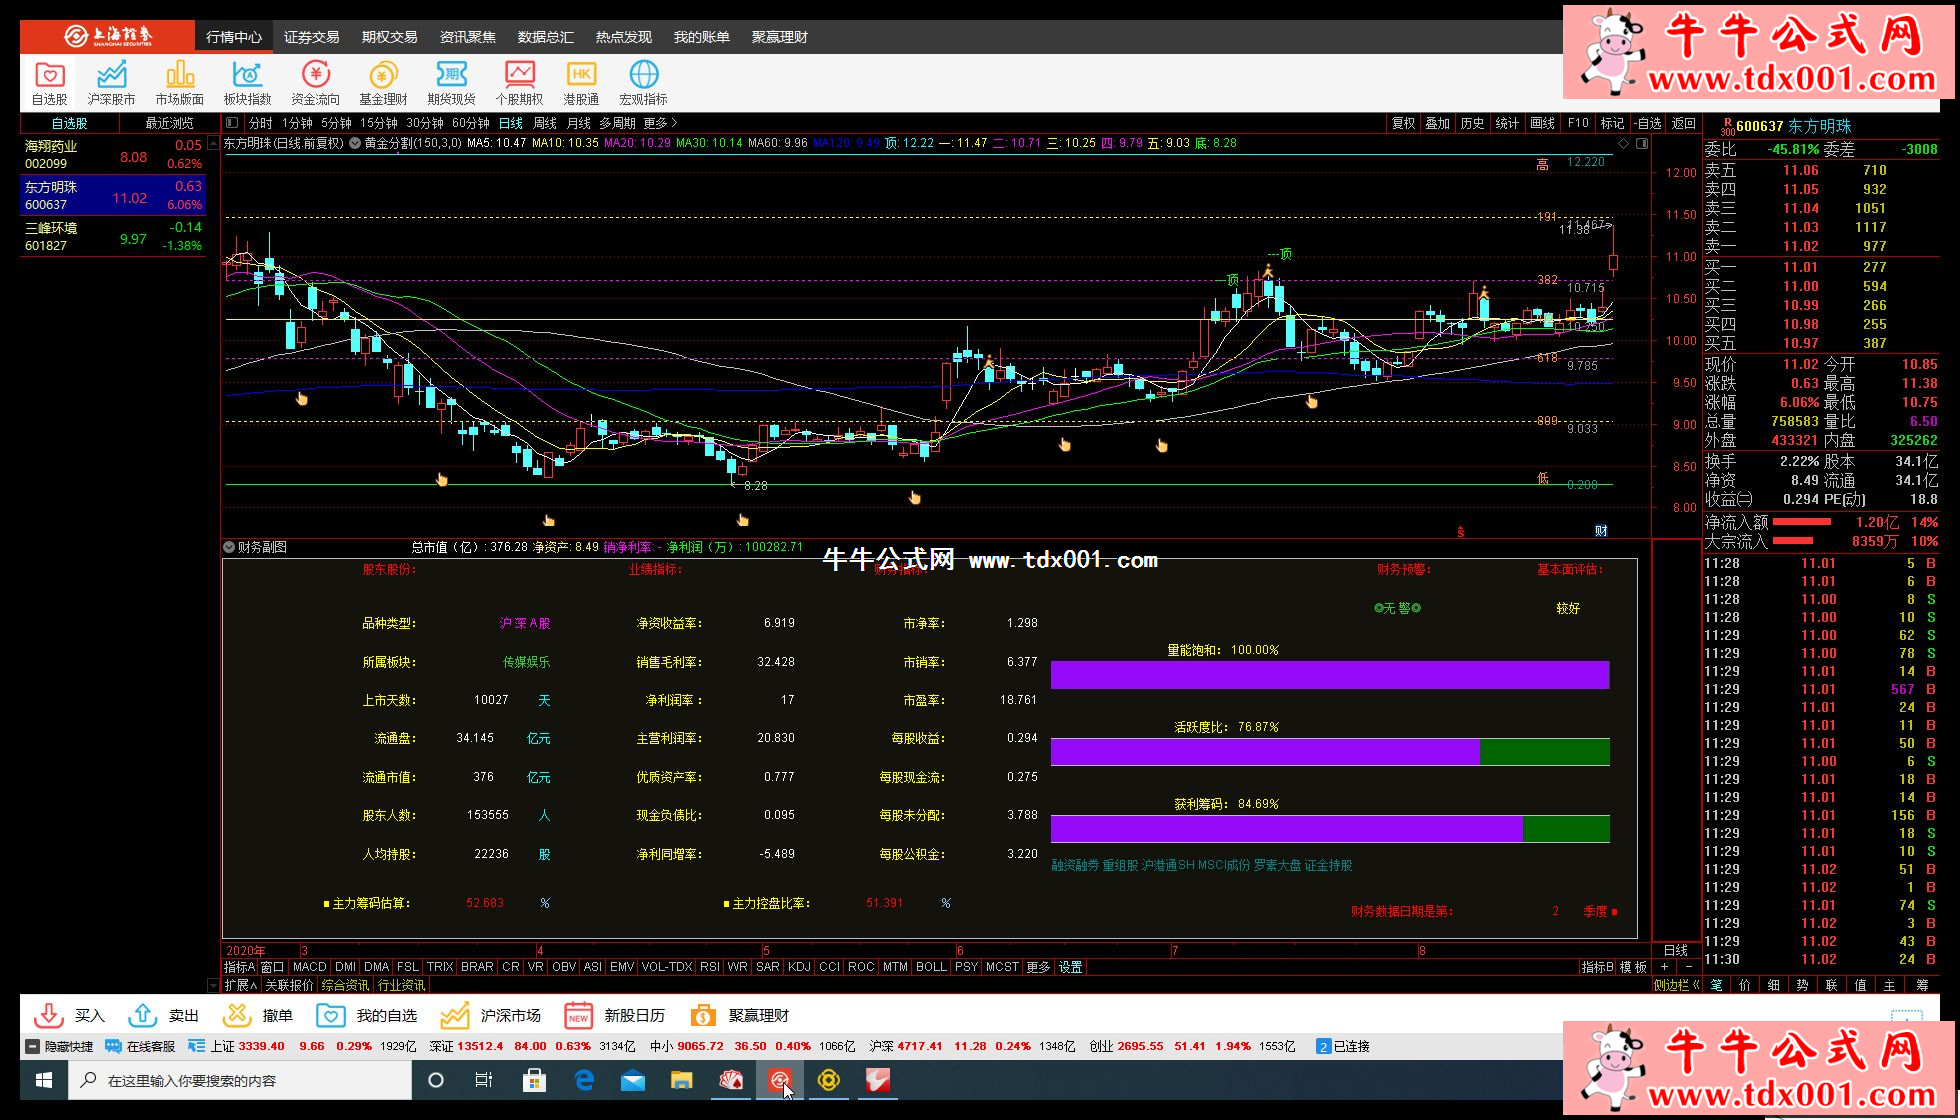
Task: Open the 港股通 HK connect icon
Action: 581,83
